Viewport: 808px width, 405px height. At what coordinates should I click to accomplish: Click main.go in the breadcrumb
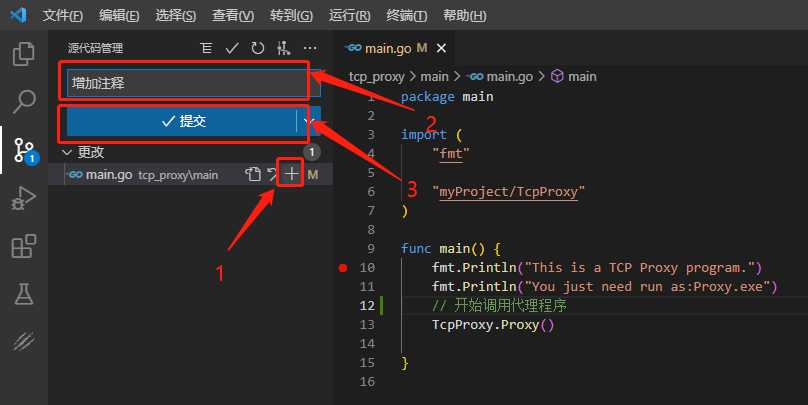click(x=500, y=77)
